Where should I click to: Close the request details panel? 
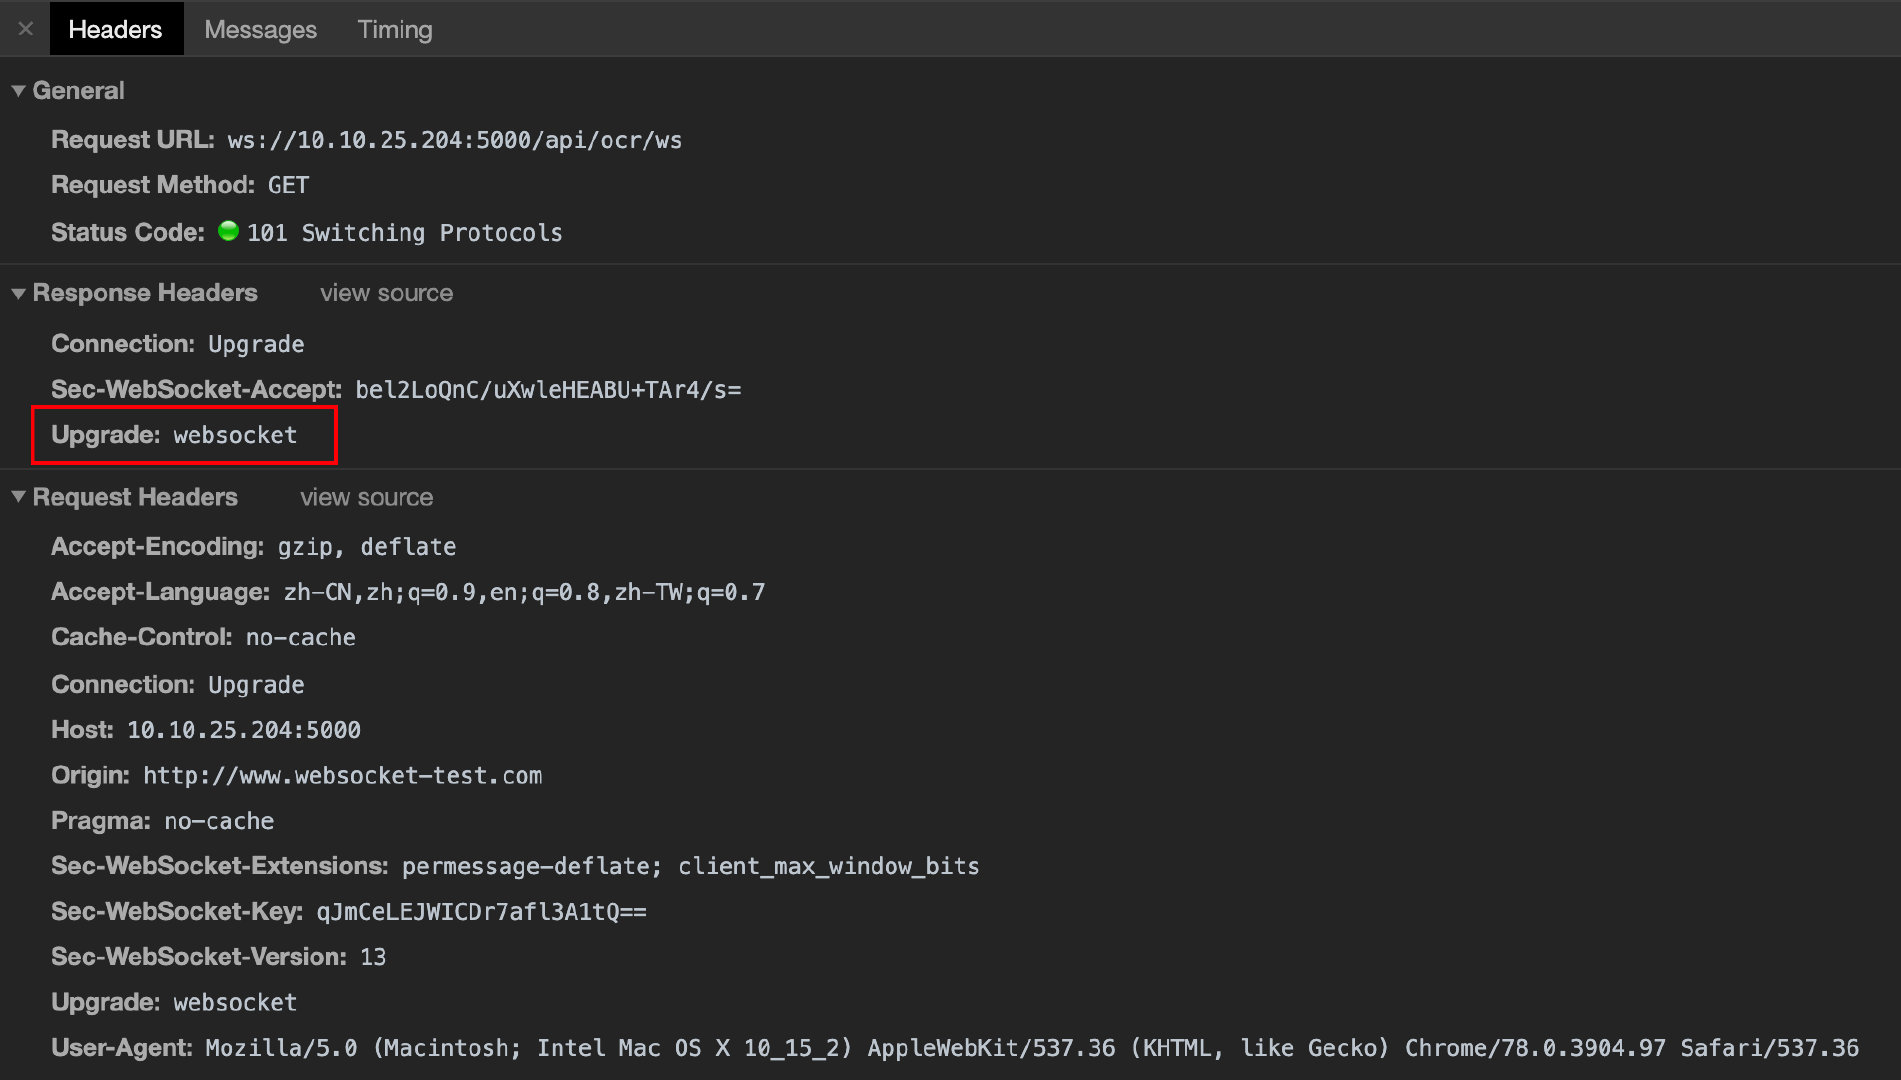[x=26, y=29]
